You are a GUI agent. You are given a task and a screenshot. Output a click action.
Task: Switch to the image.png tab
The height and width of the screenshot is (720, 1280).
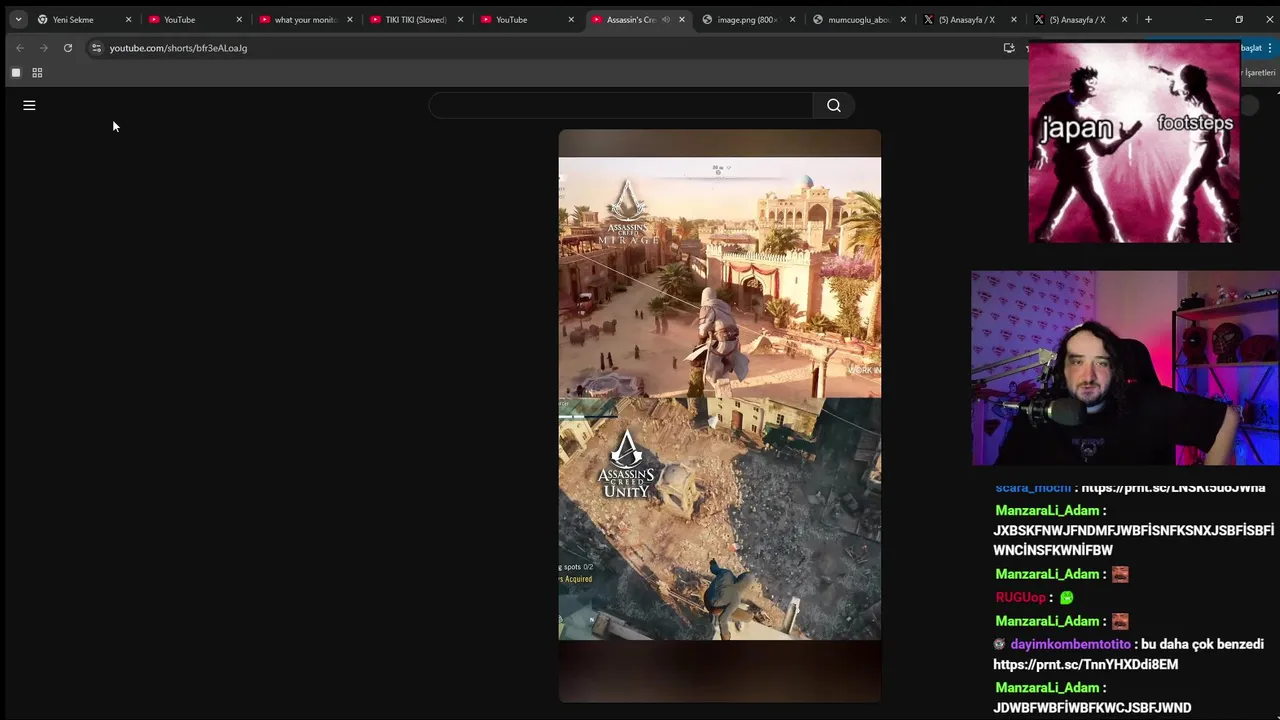point(747,19)
